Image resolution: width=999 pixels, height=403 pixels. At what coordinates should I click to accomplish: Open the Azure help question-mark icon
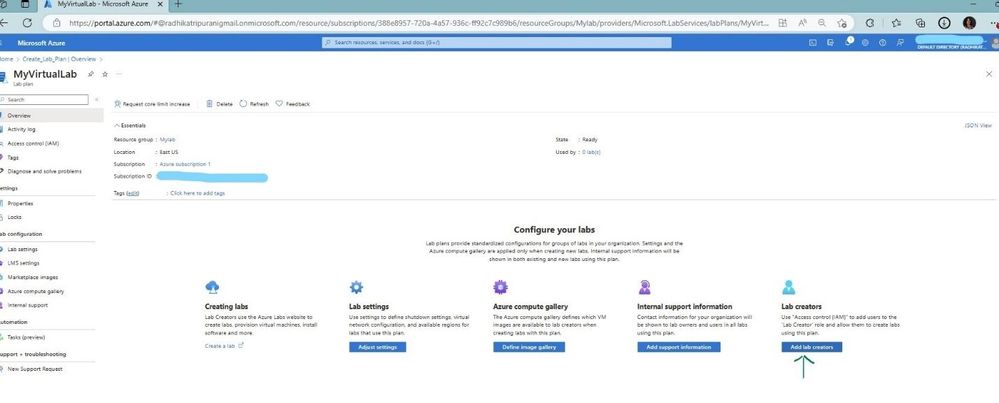click(x=882, y=43)
